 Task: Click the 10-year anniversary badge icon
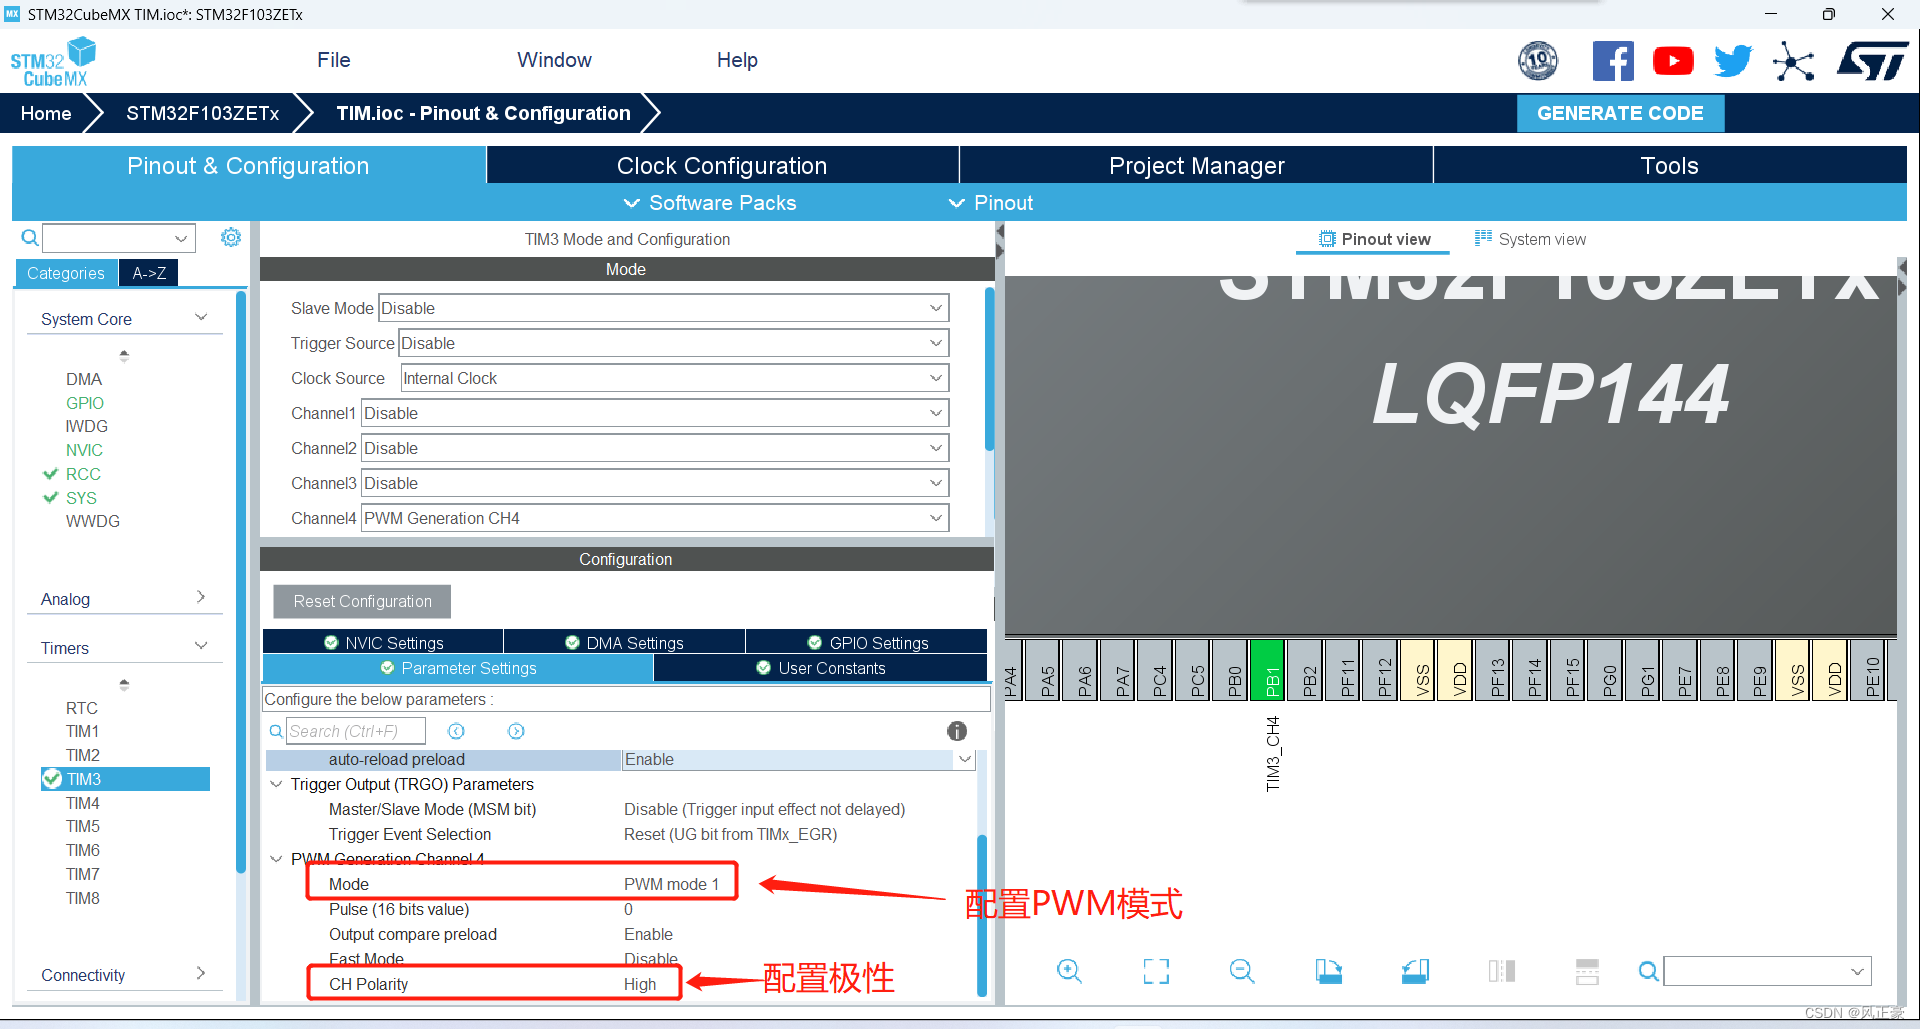(1538, 62)
